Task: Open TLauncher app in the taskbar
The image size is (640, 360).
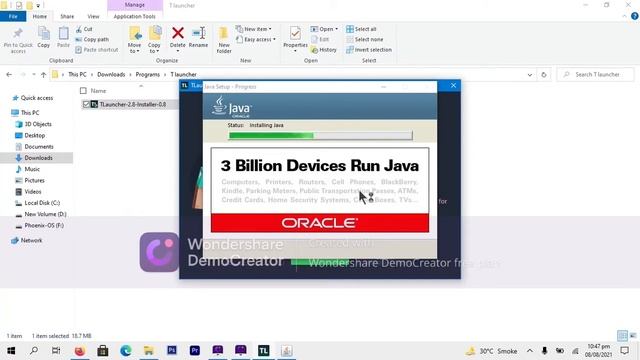Action: point(263,351)
